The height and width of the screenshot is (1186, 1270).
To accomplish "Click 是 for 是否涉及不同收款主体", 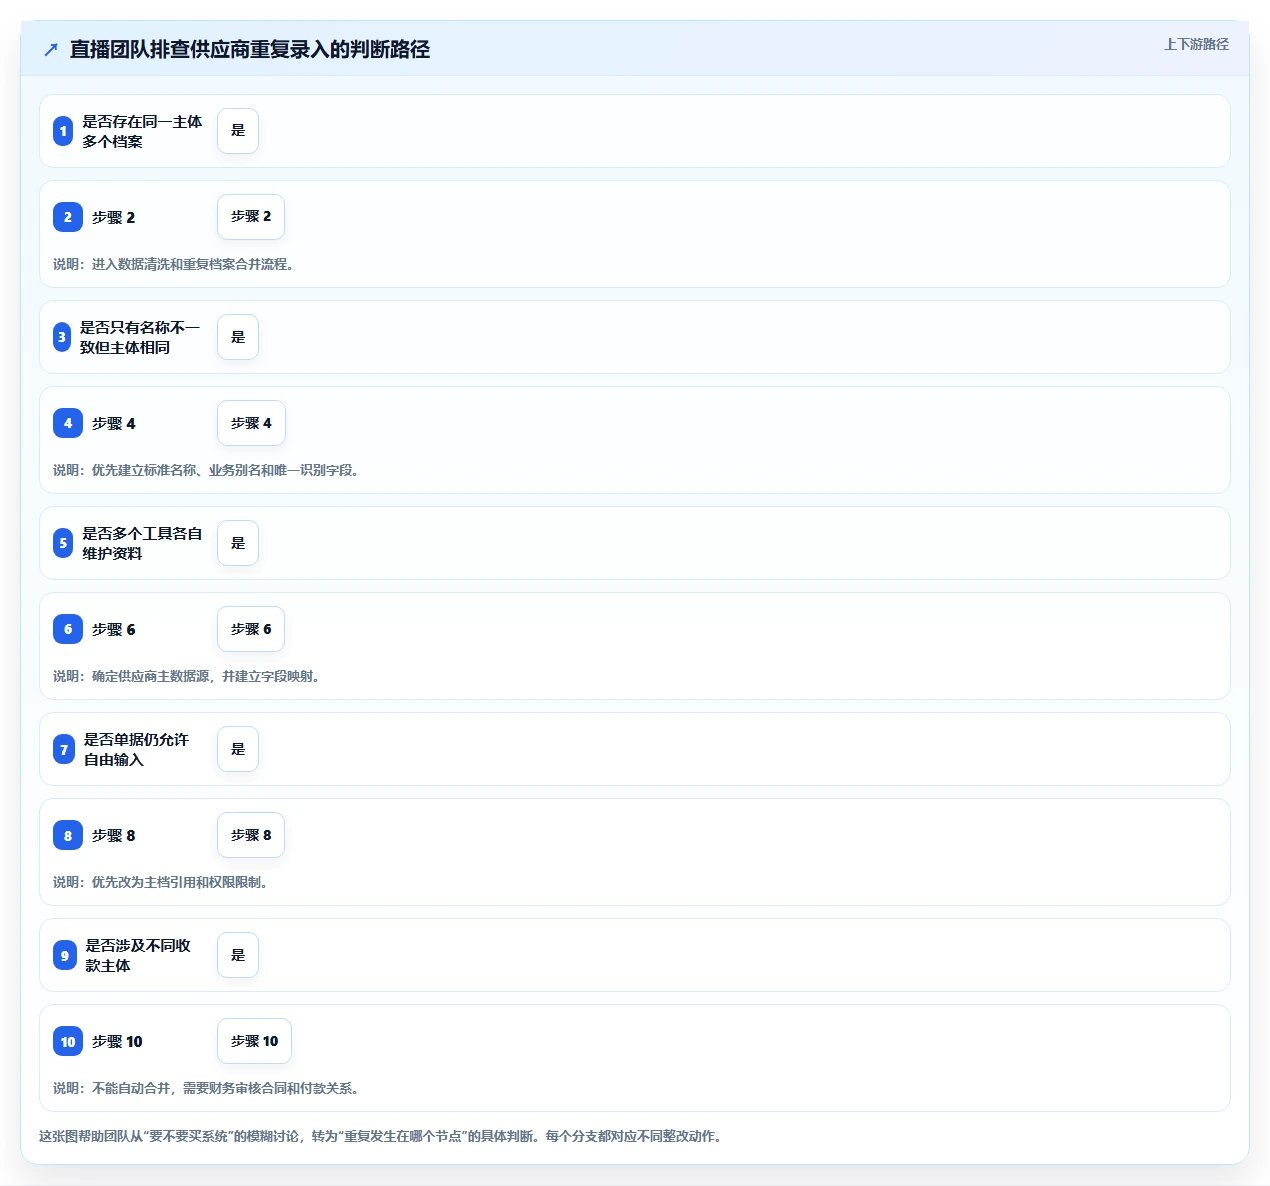I will click(x=238, y=955).
